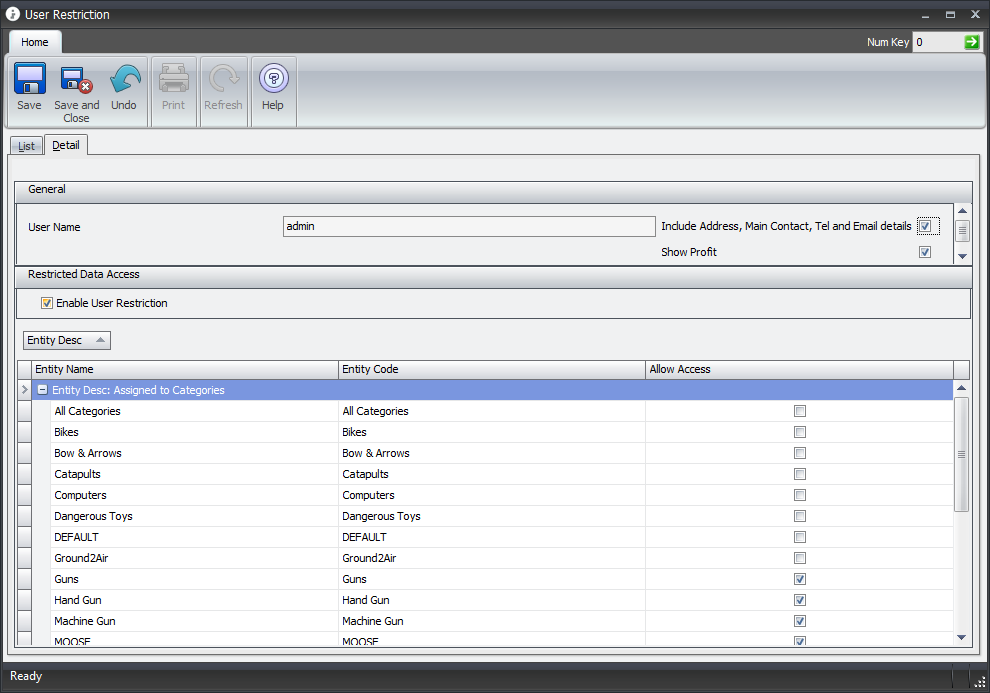Image resolution: width=990 pixels, height=693 pixels.
Task: Click the Save icon in the toolbar
Action: tap(30, 79)
